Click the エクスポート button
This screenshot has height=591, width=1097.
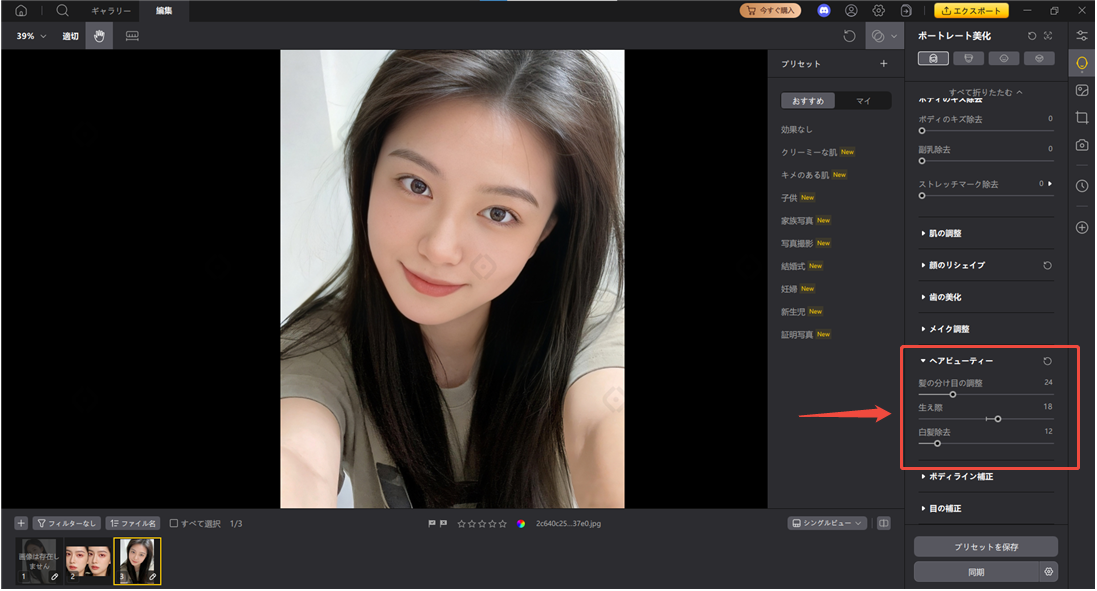point(971,11)
